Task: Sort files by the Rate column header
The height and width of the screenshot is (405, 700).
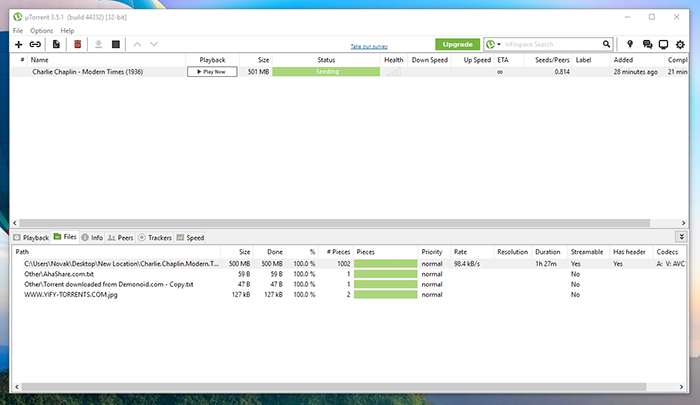Action: pos(472,252)
